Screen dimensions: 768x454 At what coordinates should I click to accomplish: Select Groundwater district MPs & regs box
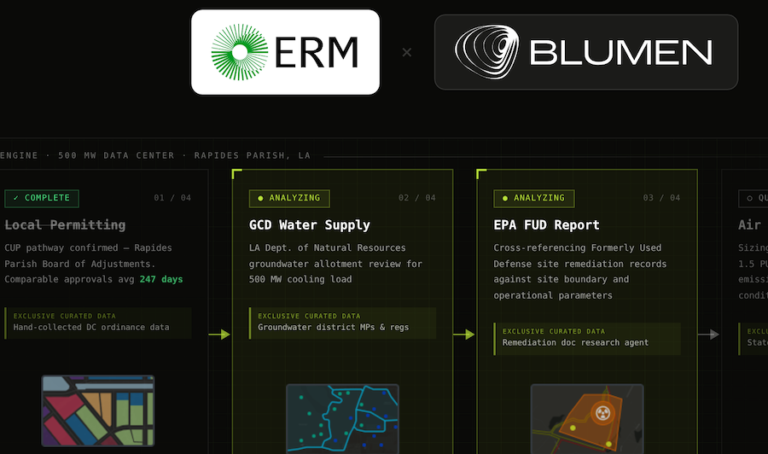click(x=342, y=323)
